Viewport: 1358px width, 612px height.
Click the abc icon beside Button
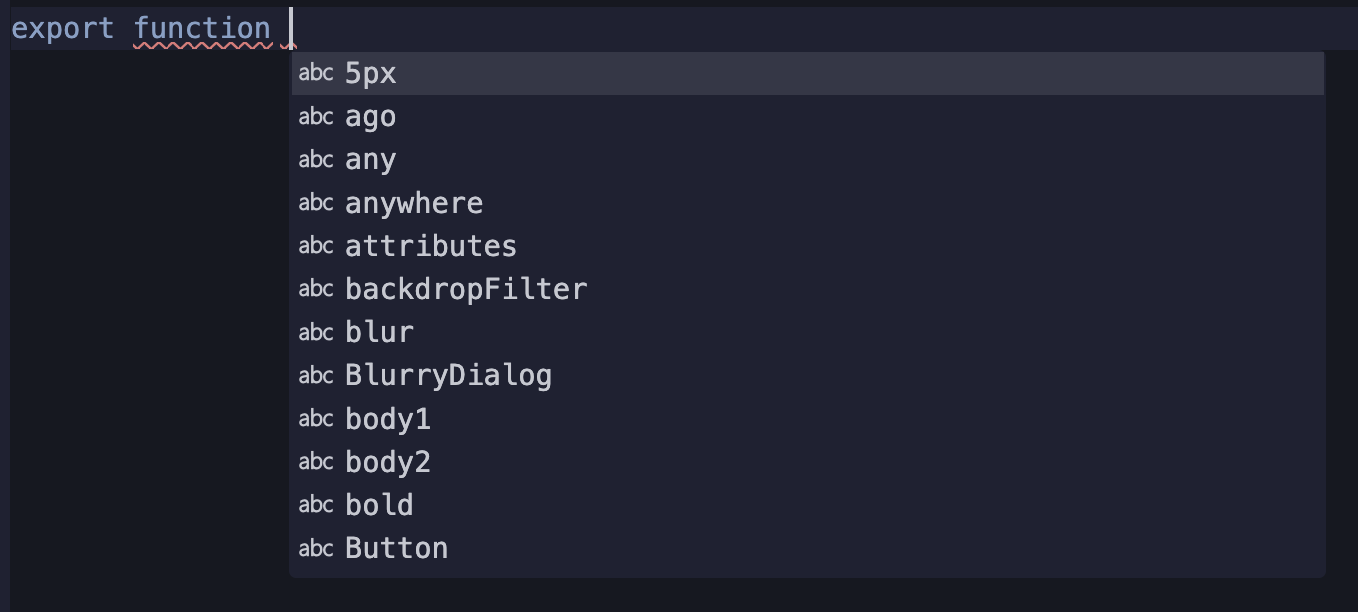click(315, 547)
